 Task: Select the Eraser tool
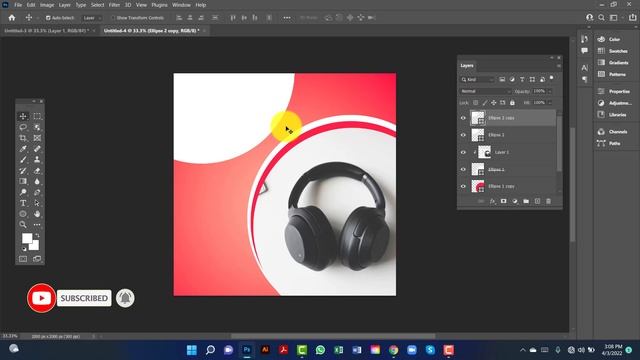(x=37, y=171)
